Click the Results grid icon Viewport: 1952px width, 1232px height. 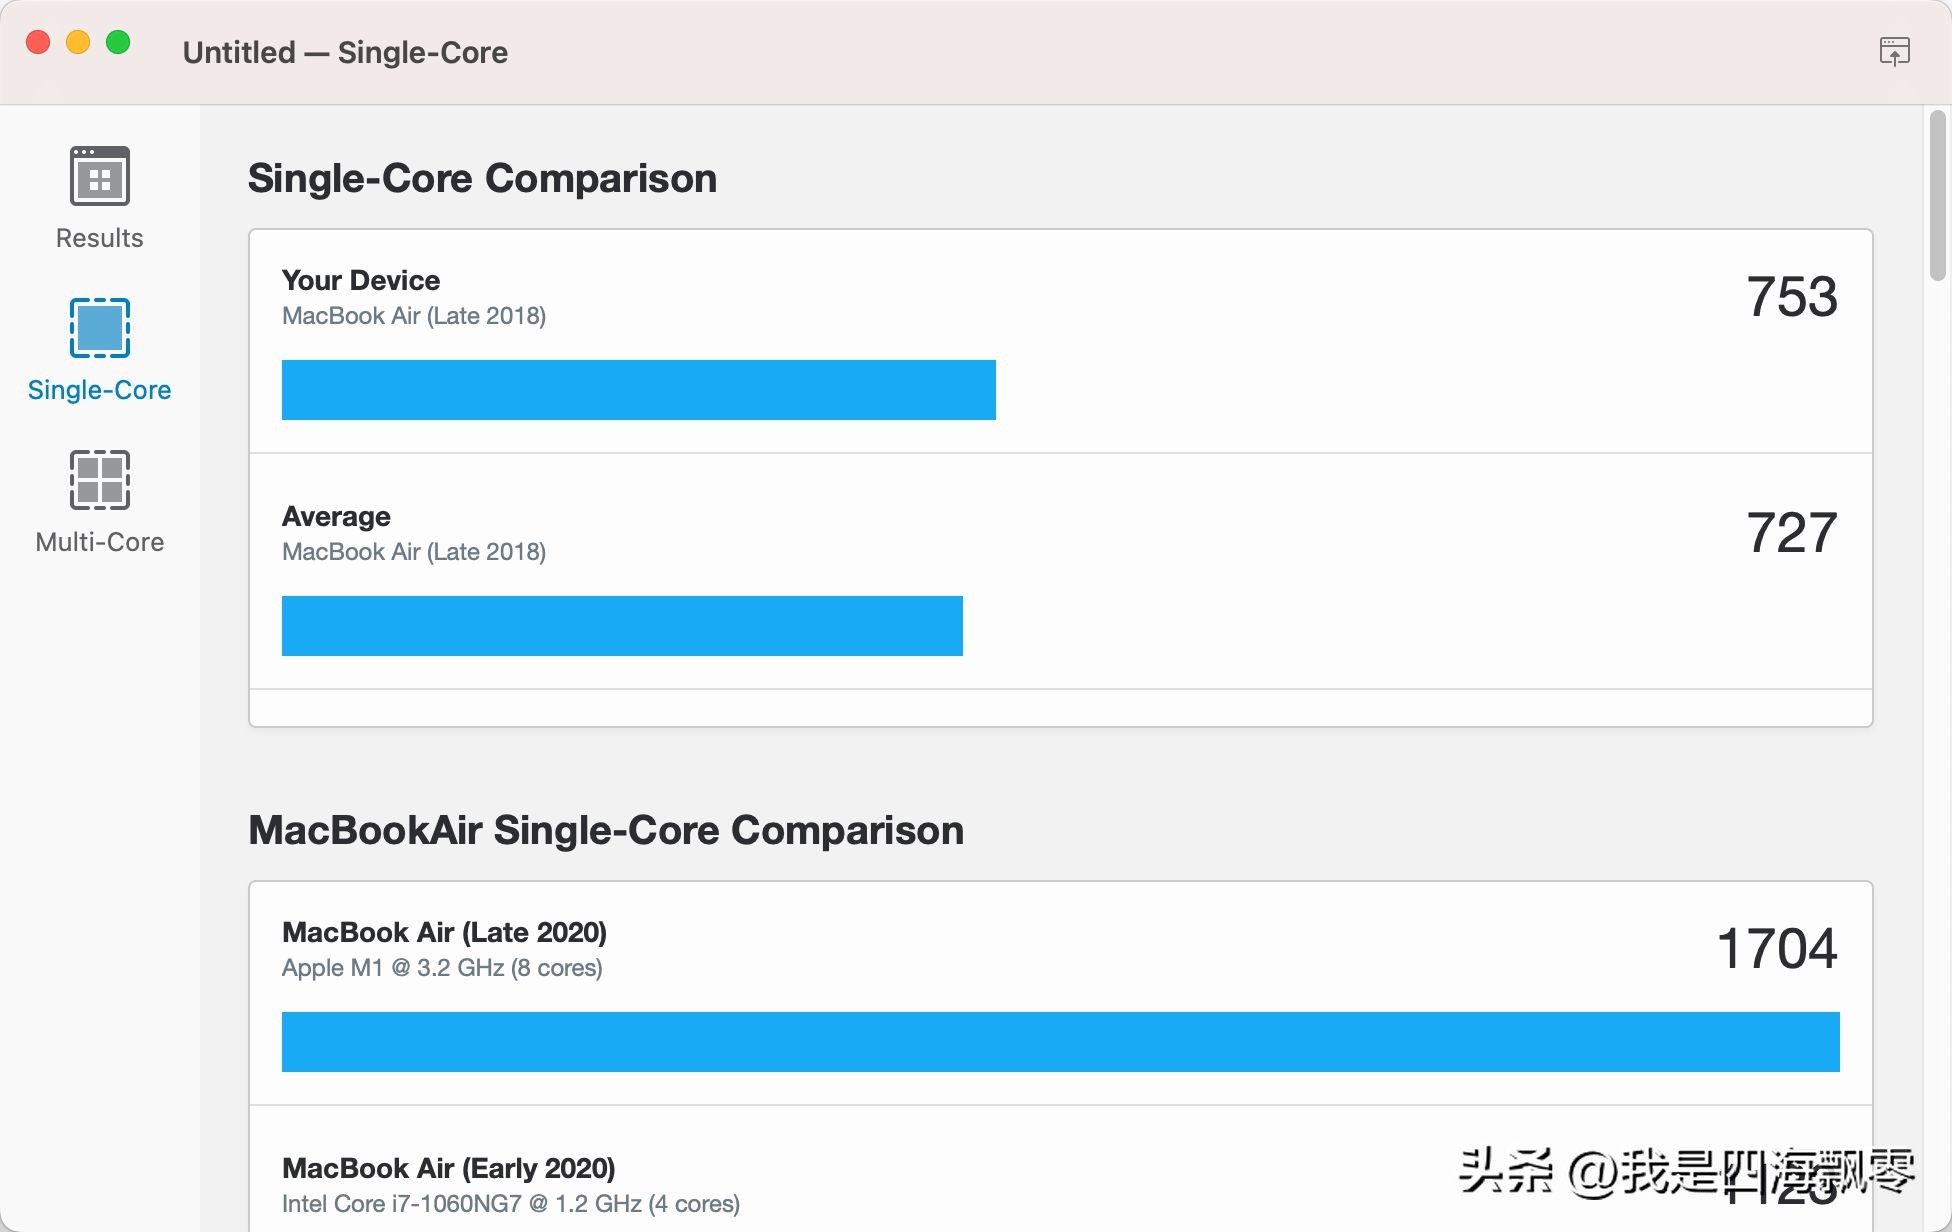coord(98,175)
